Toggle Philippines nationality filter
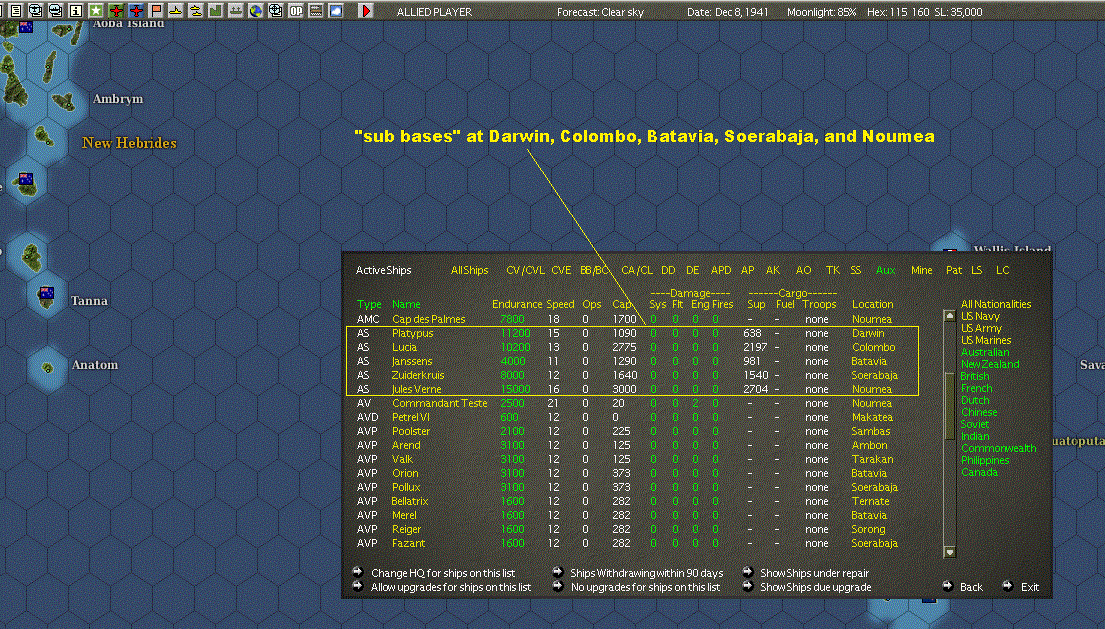Viewport: 1105px width, 629px height. tap(985, 460)
